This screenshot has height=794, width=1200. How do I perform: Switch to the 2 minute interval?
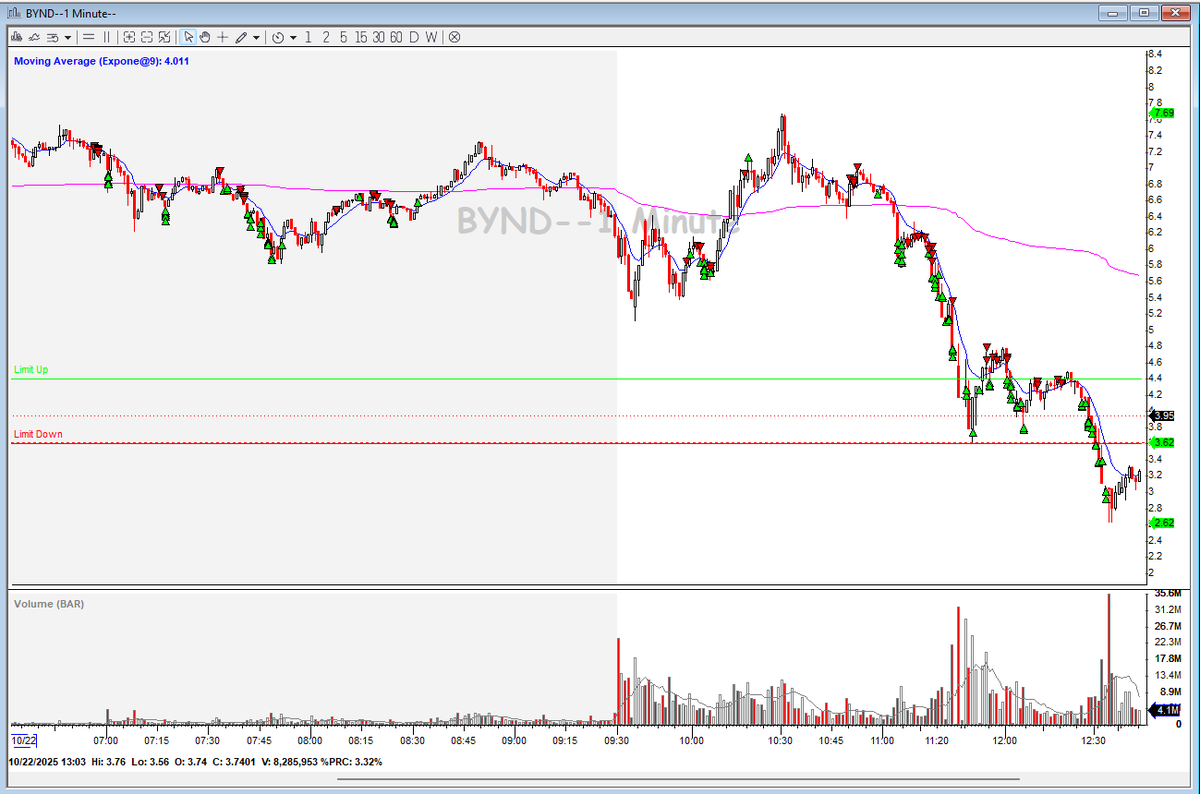tap(326, 37)
